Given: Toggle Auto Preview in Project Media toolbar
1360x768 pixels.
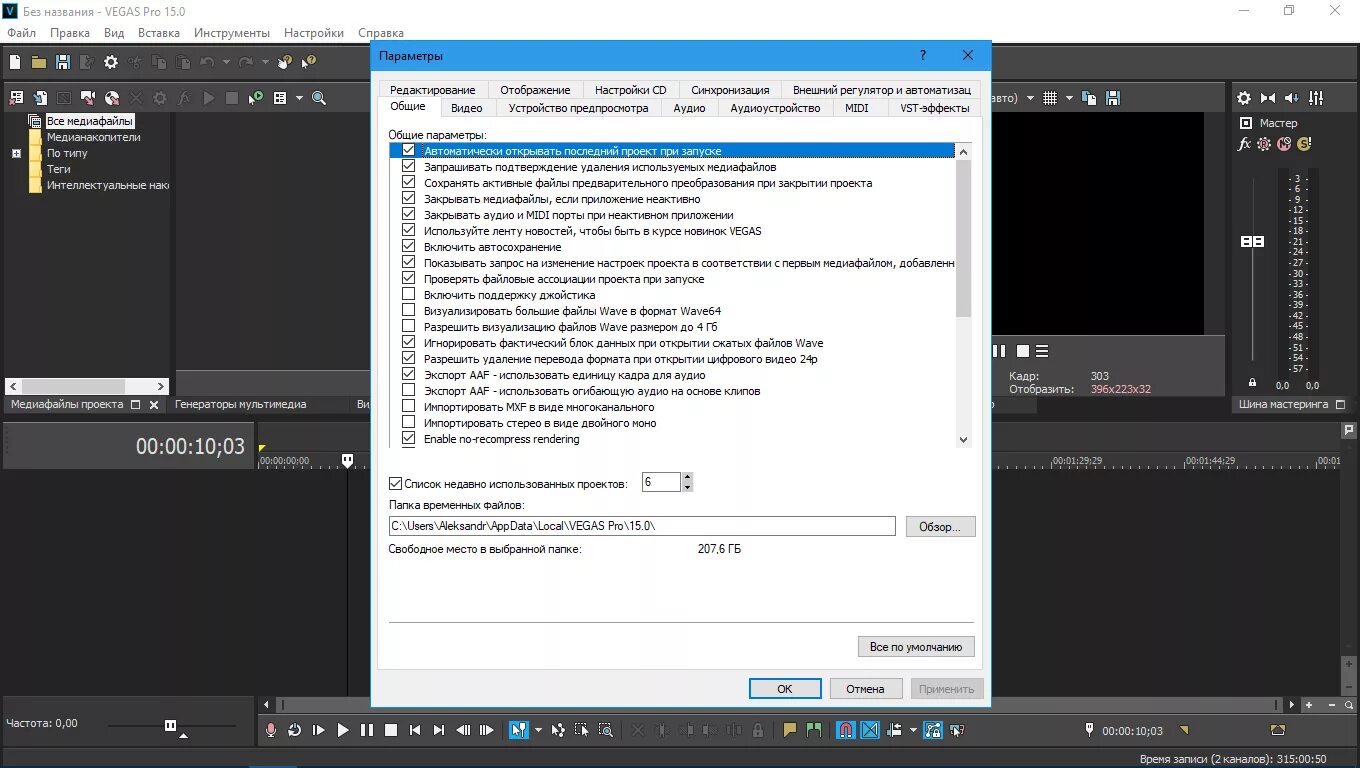Looking at the screenshot, I should [x=256, y=98].
